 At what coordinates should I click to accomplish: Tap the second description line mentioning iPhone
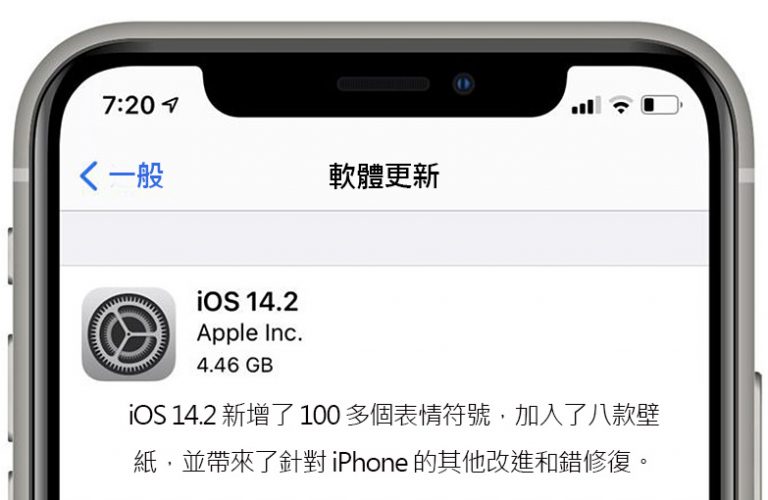click(392, 462)
